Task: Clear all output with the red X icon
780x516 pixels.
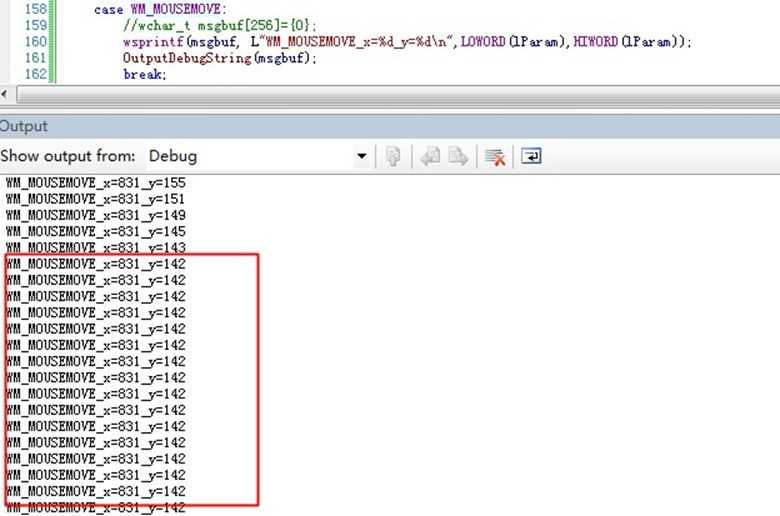Action: [495, 157]
